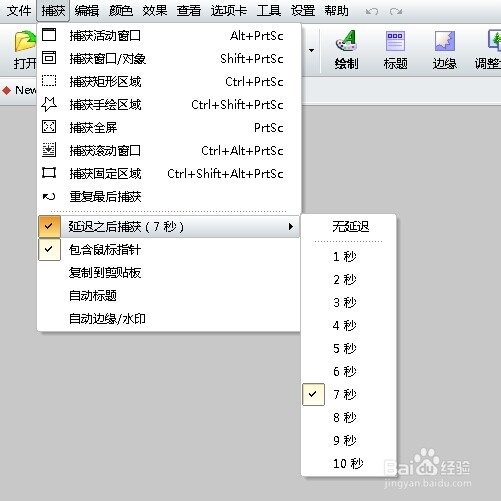Select 5 秒 delay
This screenshot has width=501, height=501.
pyautogui.click(x=349, y=348)
